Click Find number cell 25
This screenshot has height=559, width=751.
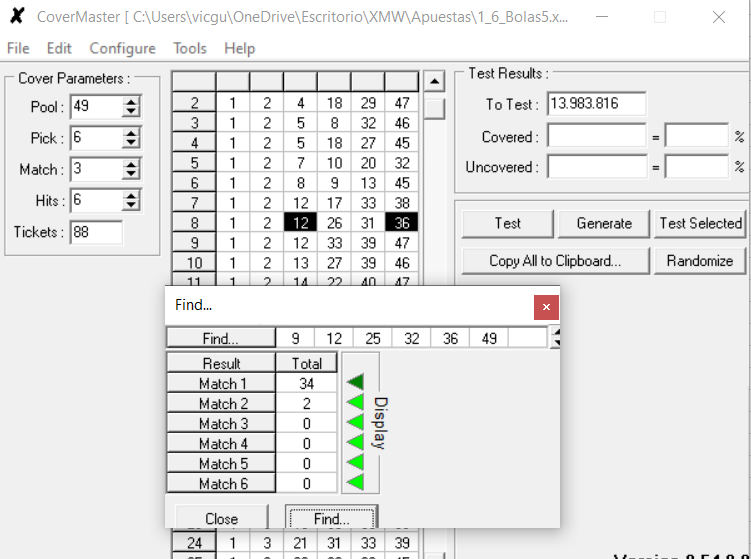click(373, 338)
